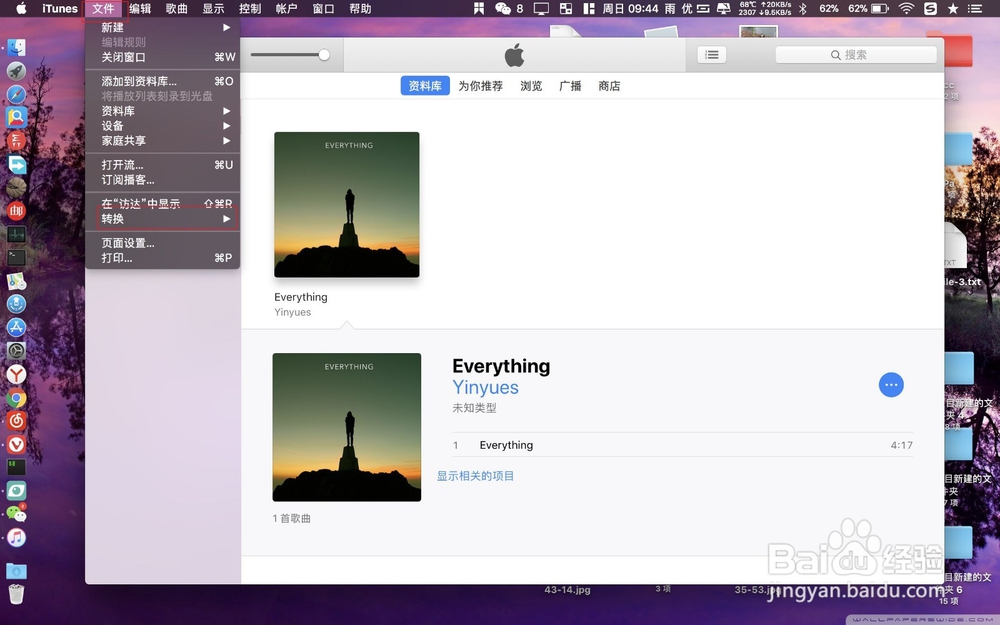
Task: Click the Sogou input S icon in menu bar
Action: click(x=930, y=8)
